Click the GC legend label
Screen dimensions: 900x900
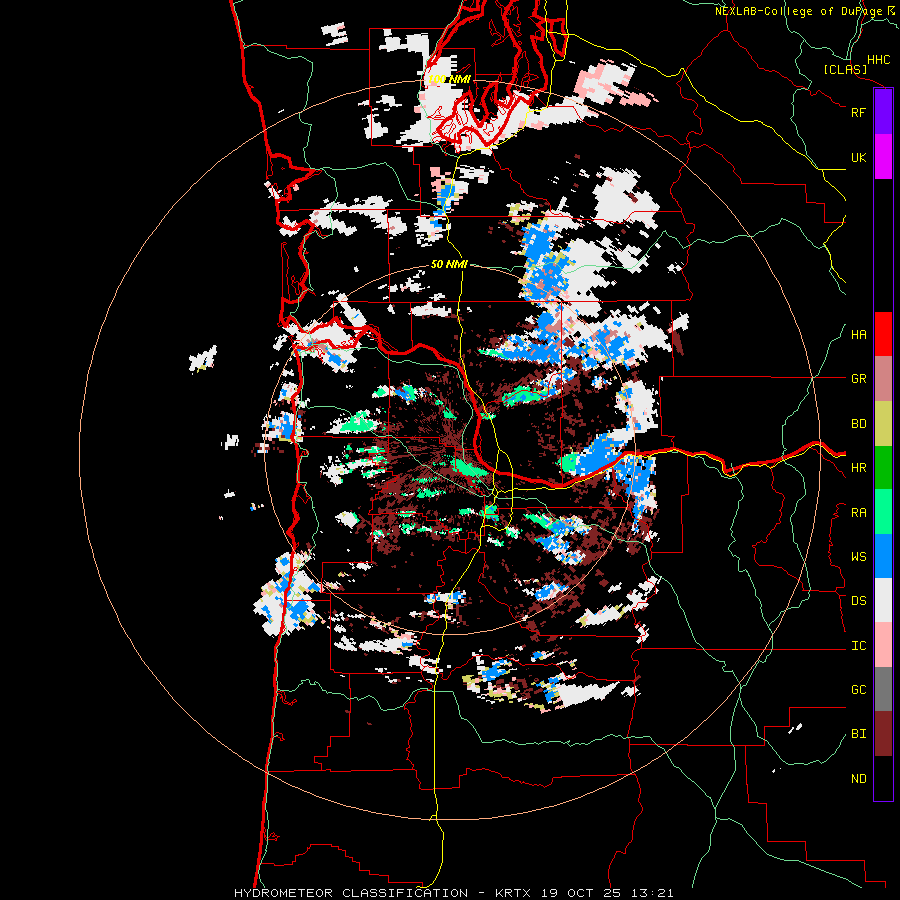click(859, 690)
